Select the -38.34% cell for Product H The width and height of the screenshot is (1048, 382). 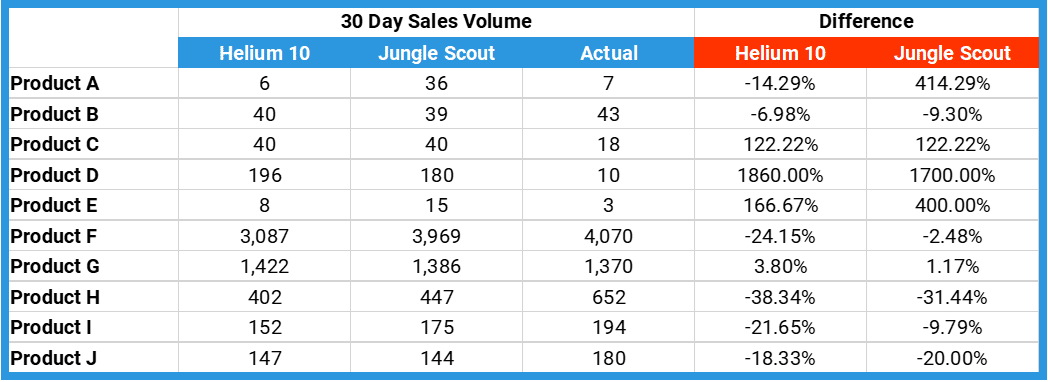coord(780,297)
